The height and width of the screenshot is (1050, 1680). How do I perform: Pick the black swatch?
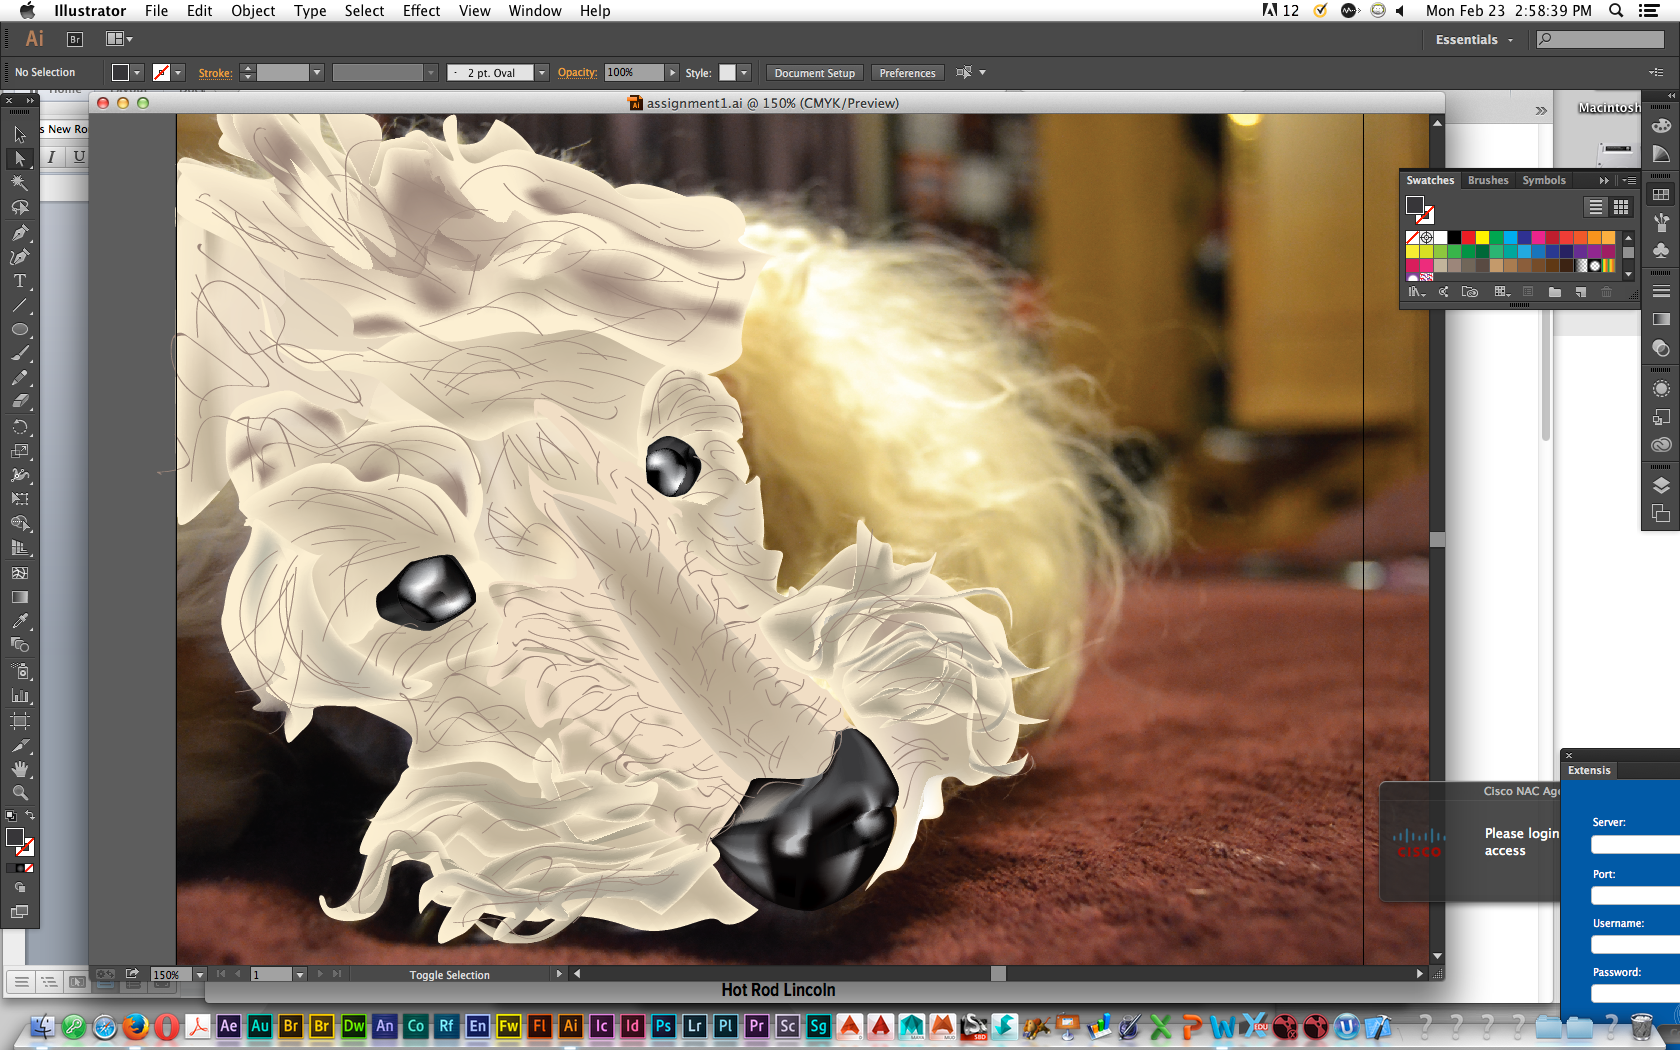pyautogui.click(x=1454, y=238)
